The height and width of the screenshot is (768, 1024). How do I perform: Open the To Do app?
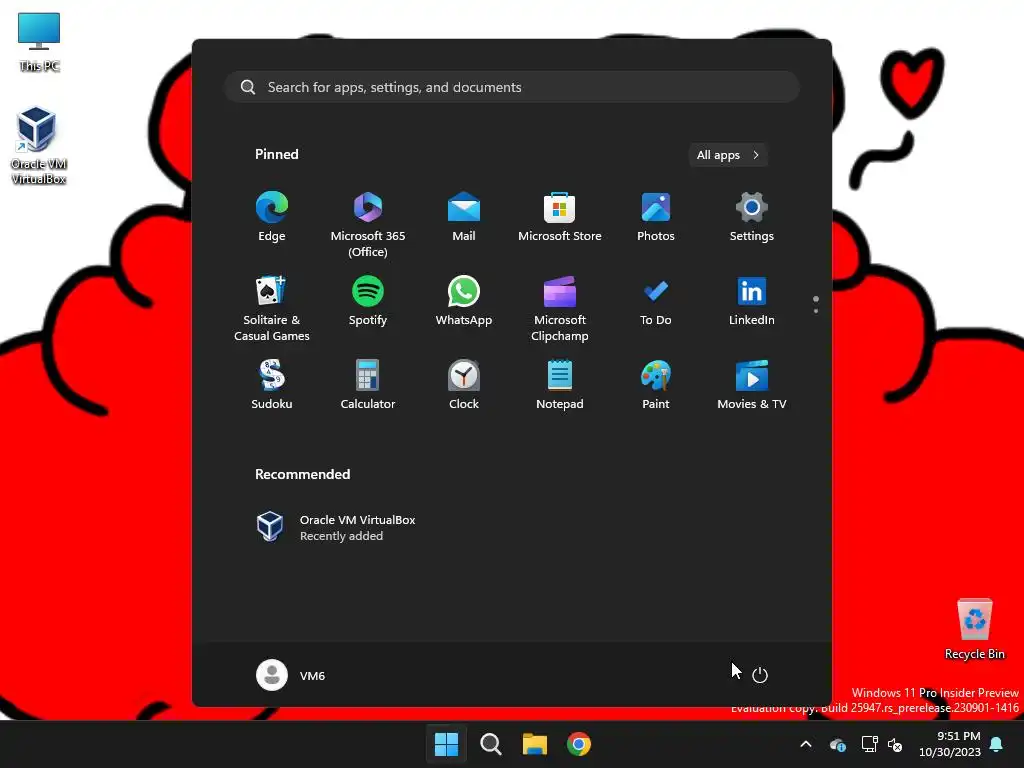(x=656, y=302)
